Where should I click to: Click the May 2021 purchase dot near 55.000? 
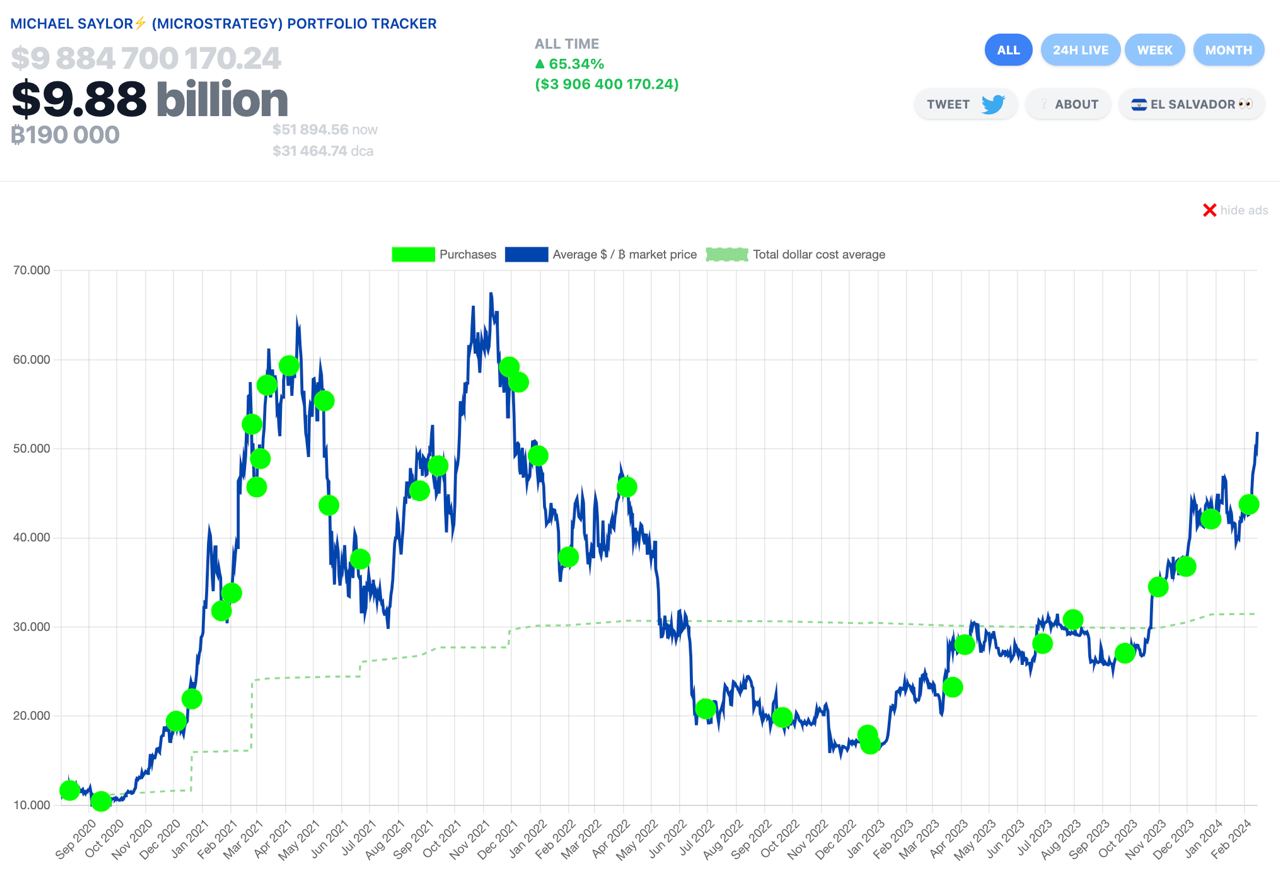[324, 401]
